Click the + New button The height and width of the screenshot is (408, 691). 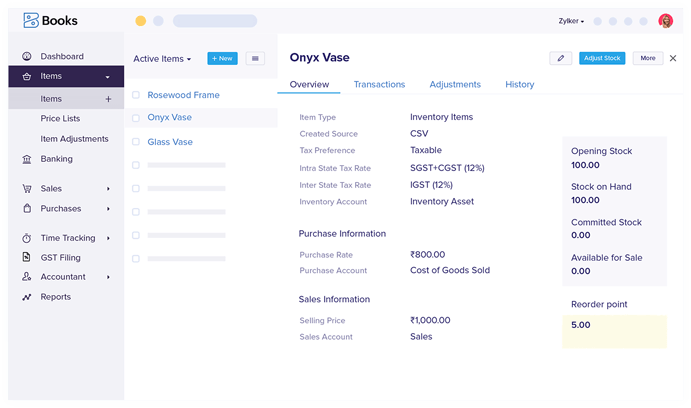[x=223, y=58]
